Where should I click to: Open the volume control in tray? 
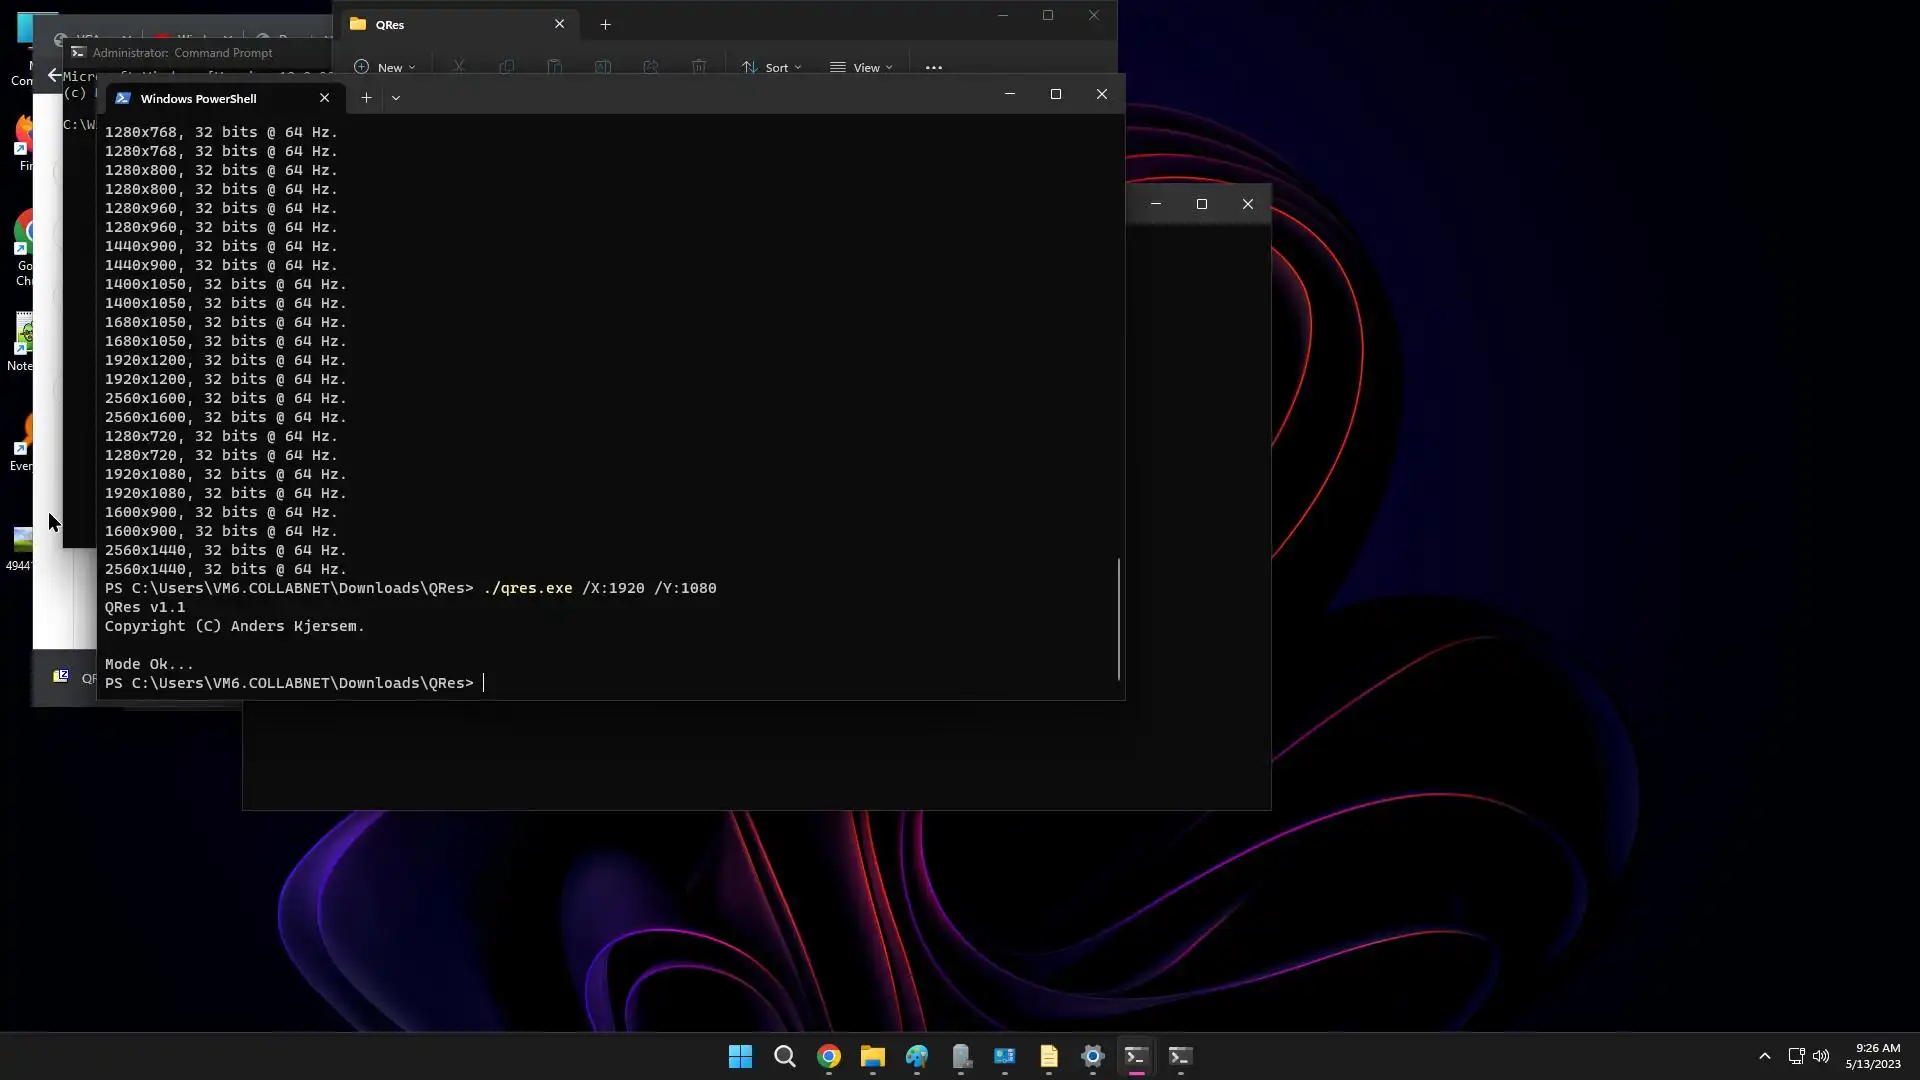tap(1821, 1056)
